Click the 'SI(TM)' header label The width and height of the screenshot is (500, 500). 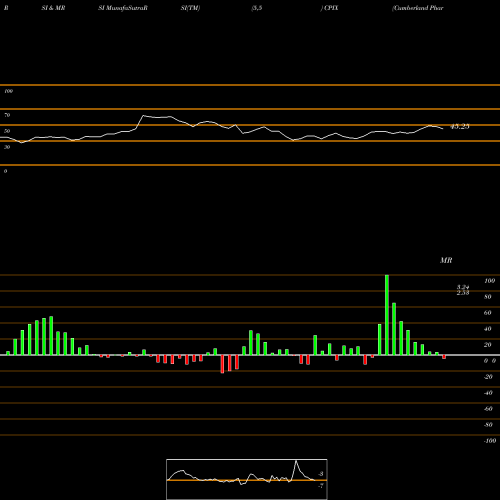(190, 8)
